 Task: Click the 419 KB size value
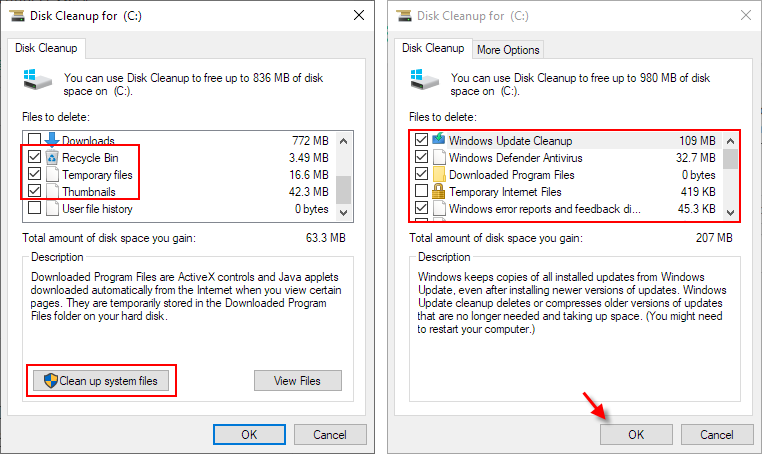point(698,192)
